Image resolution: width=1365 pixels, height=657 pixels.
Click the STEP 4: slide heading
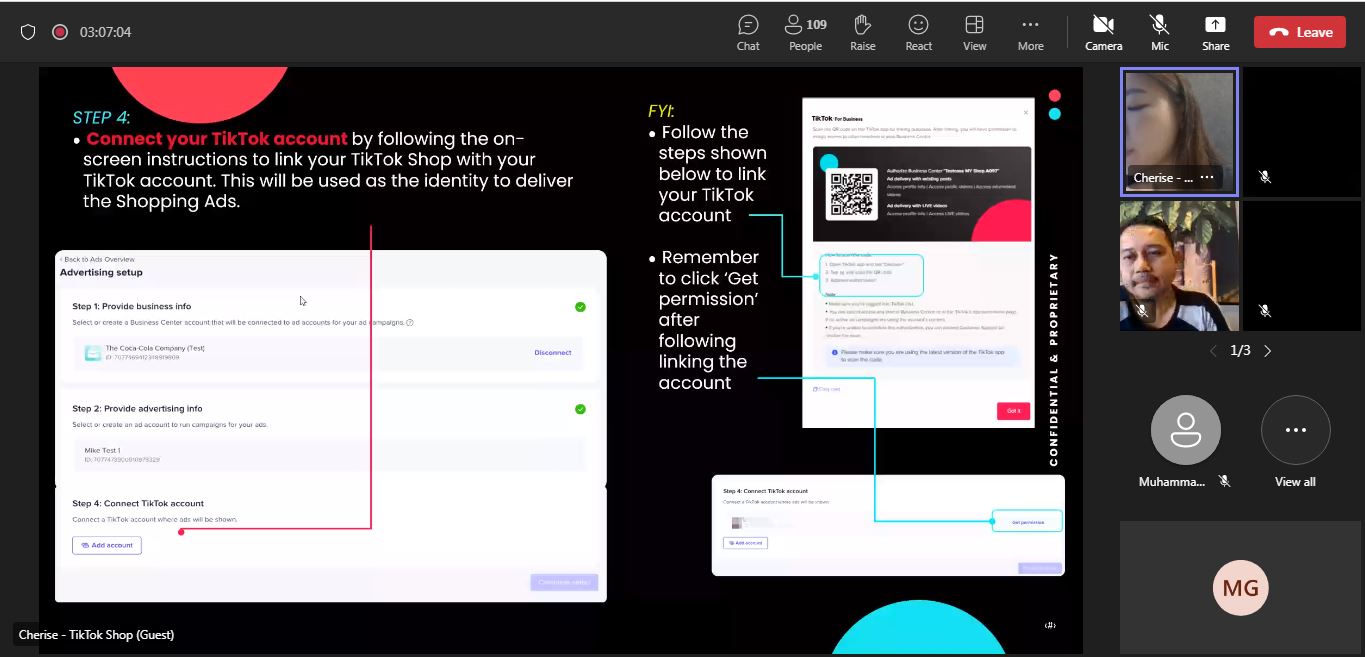coord(101,117)
